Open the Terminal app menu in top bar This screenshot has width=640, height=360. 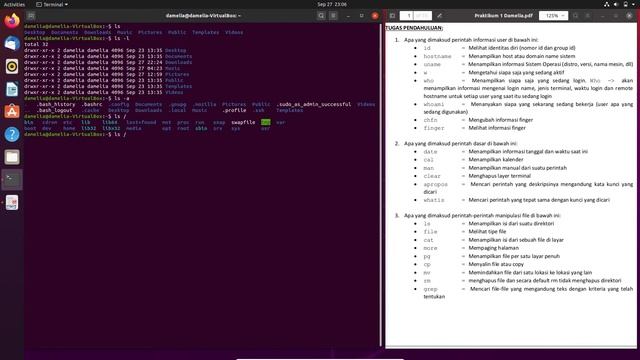click(52, 4)
